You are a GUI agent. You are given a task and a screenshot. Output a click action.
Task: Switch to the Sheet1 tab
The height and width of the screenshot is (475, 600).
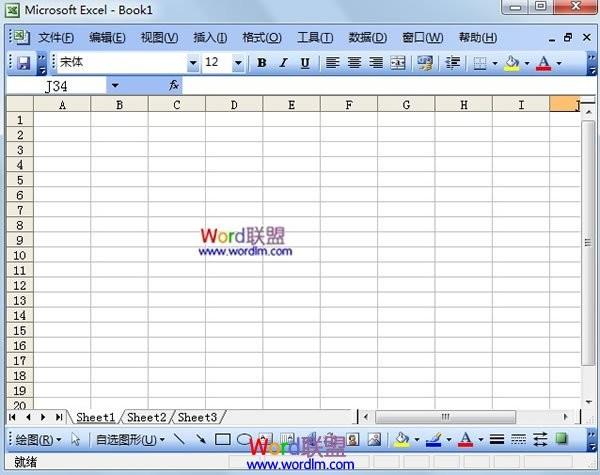click(x=96, y=417)
